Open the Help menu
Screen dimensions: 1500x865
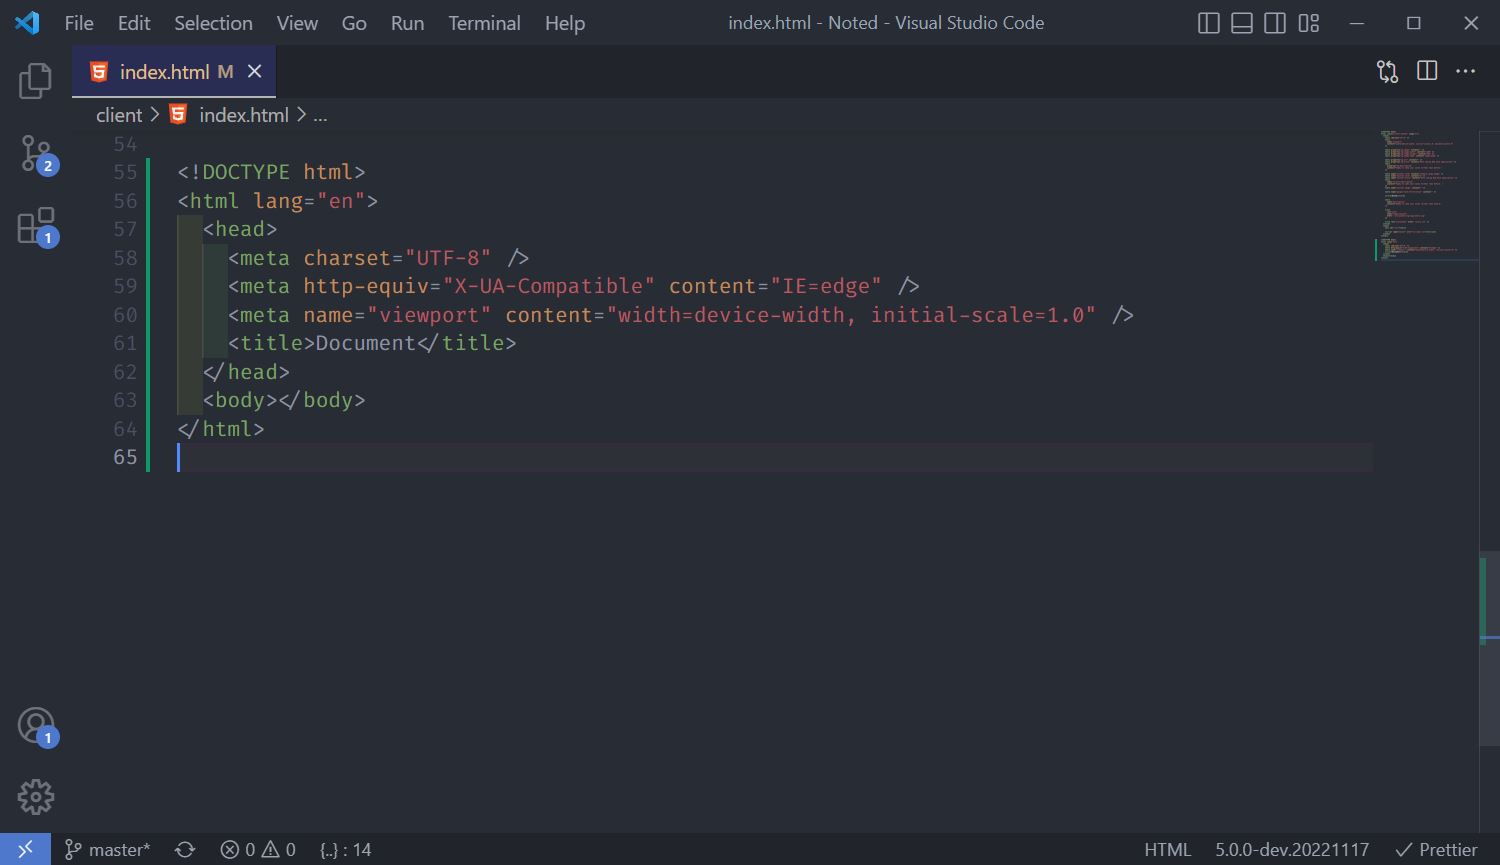coord(565,23)
